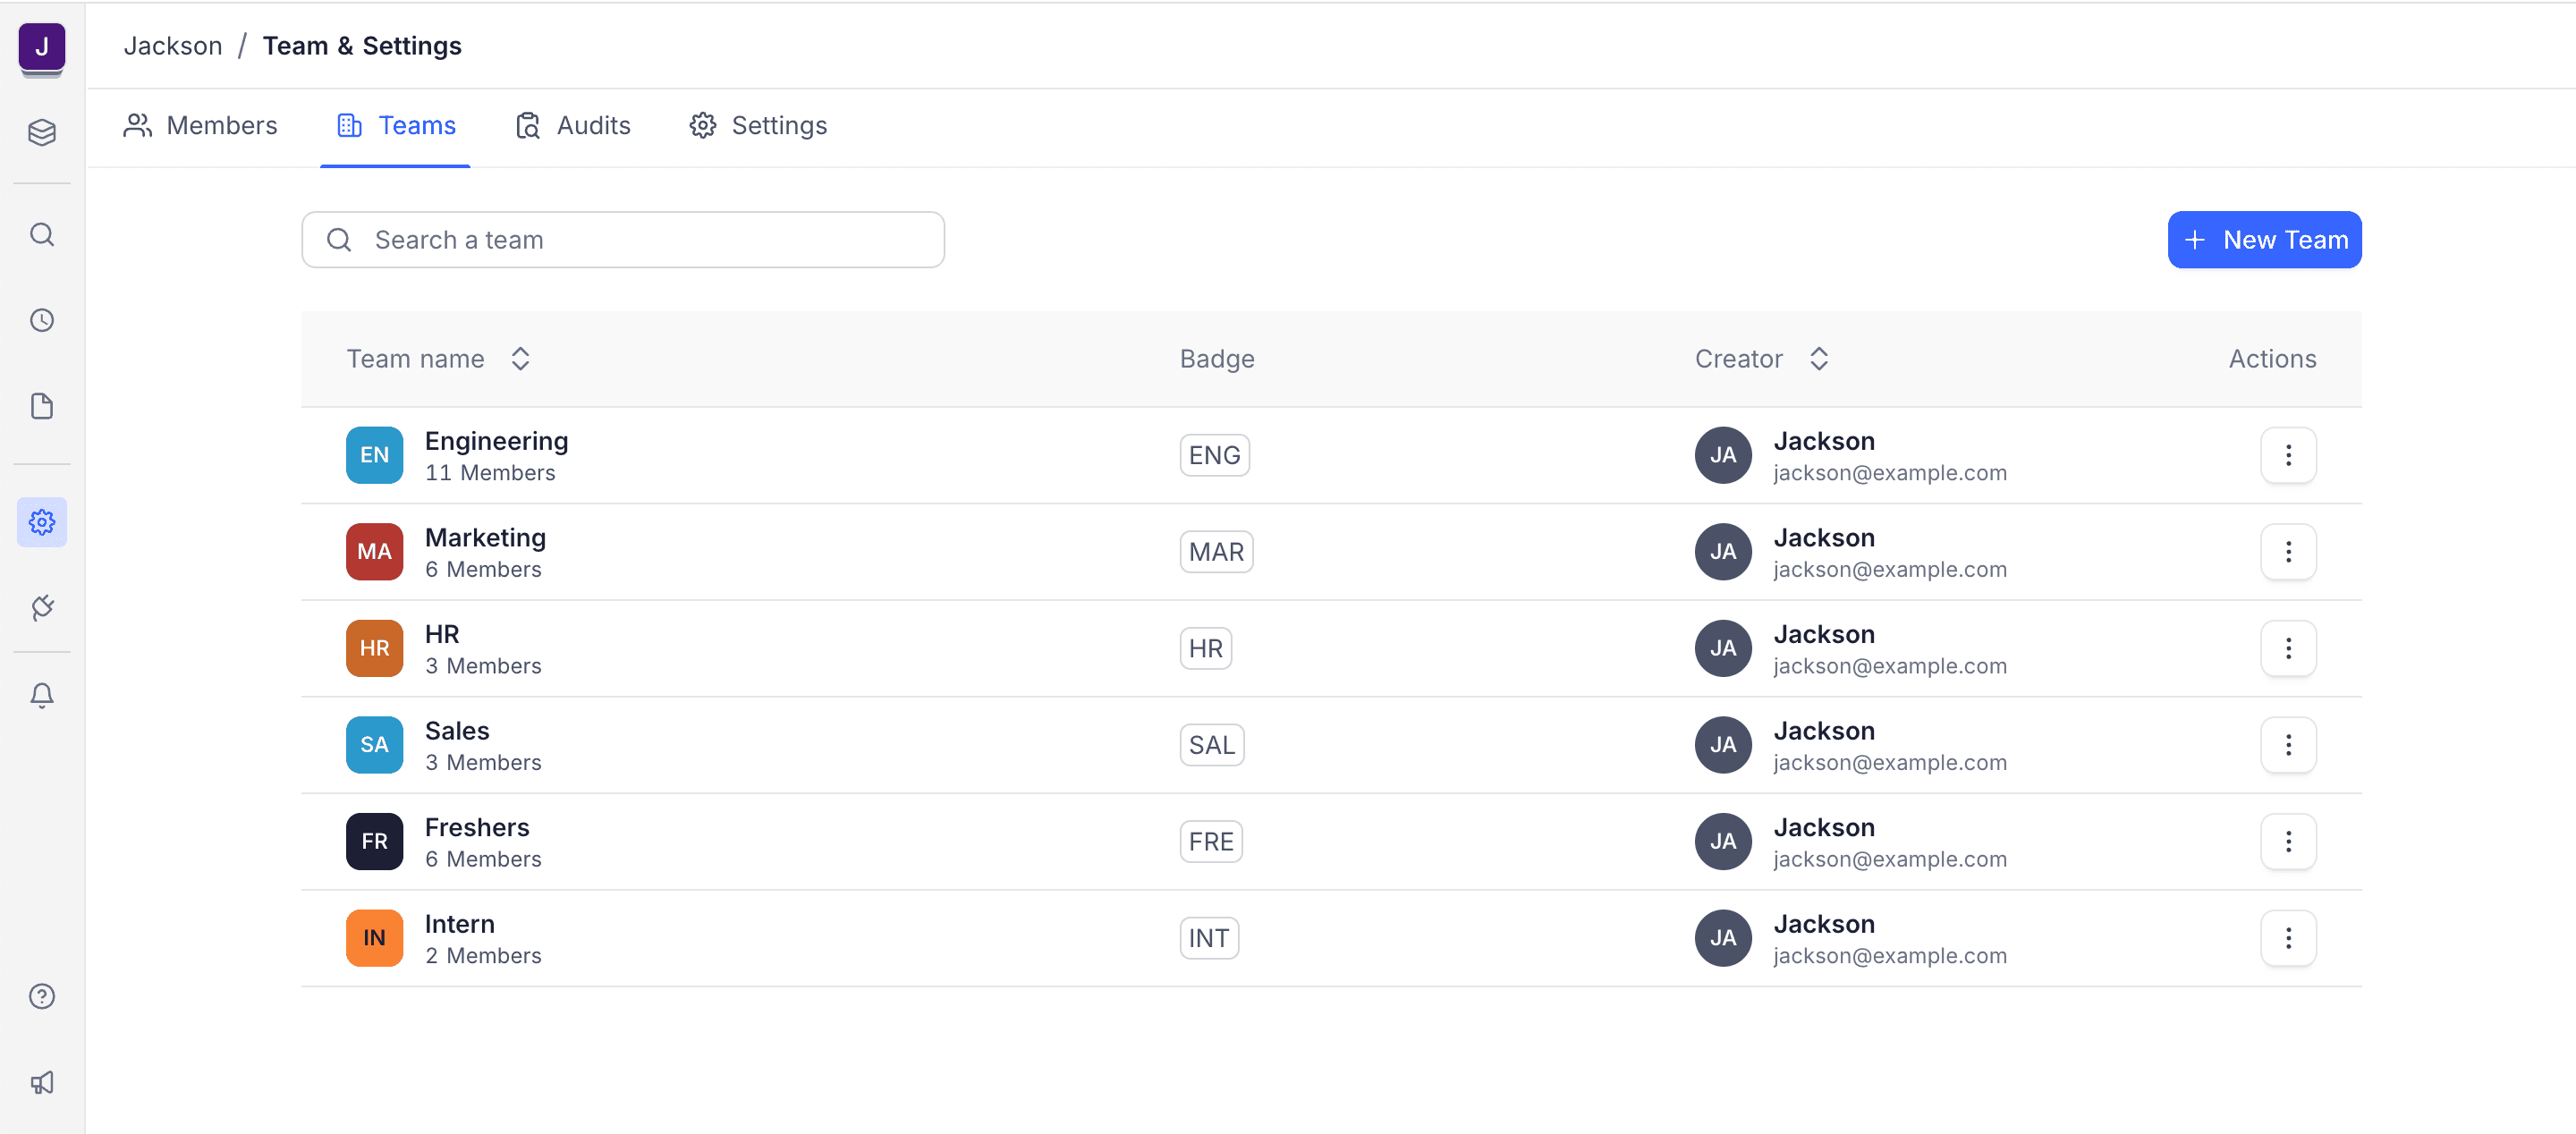The image size is (2576, 1134).
Task: Click the layers stack sidebar icon
Action: [42, 132]
